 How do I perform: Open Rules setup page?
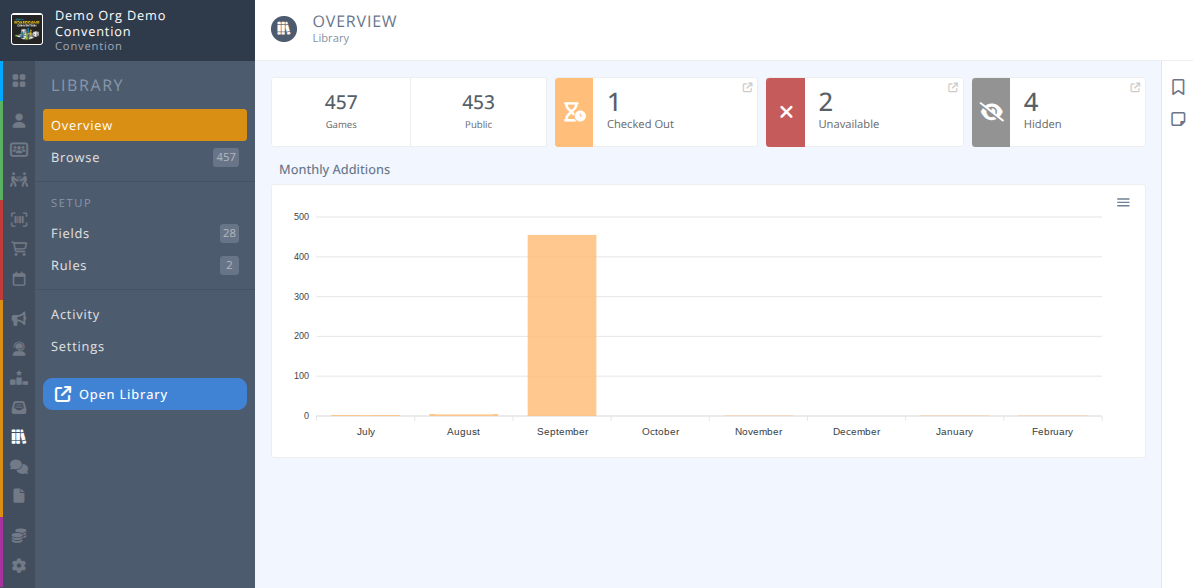(69, 266)
